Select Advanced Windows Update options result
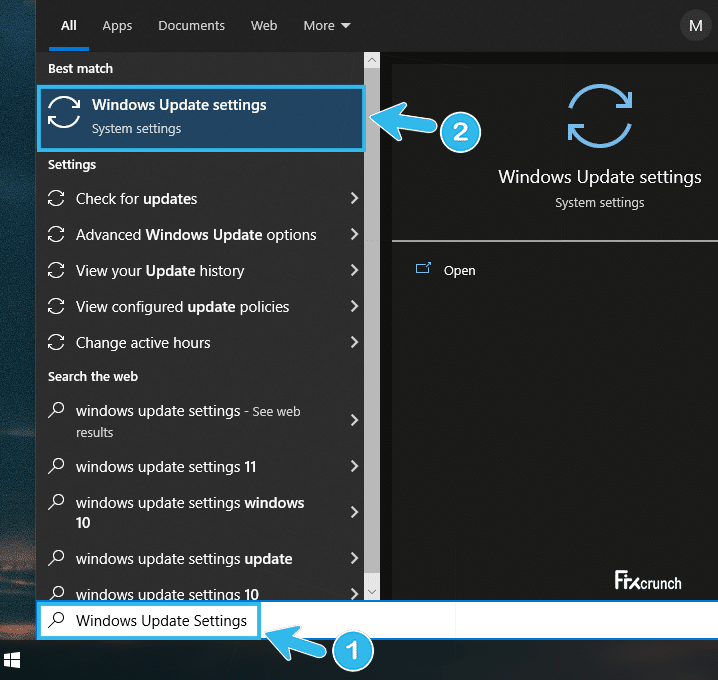The height and width of the screenshot is (680, 718). (x=201, y=234)
